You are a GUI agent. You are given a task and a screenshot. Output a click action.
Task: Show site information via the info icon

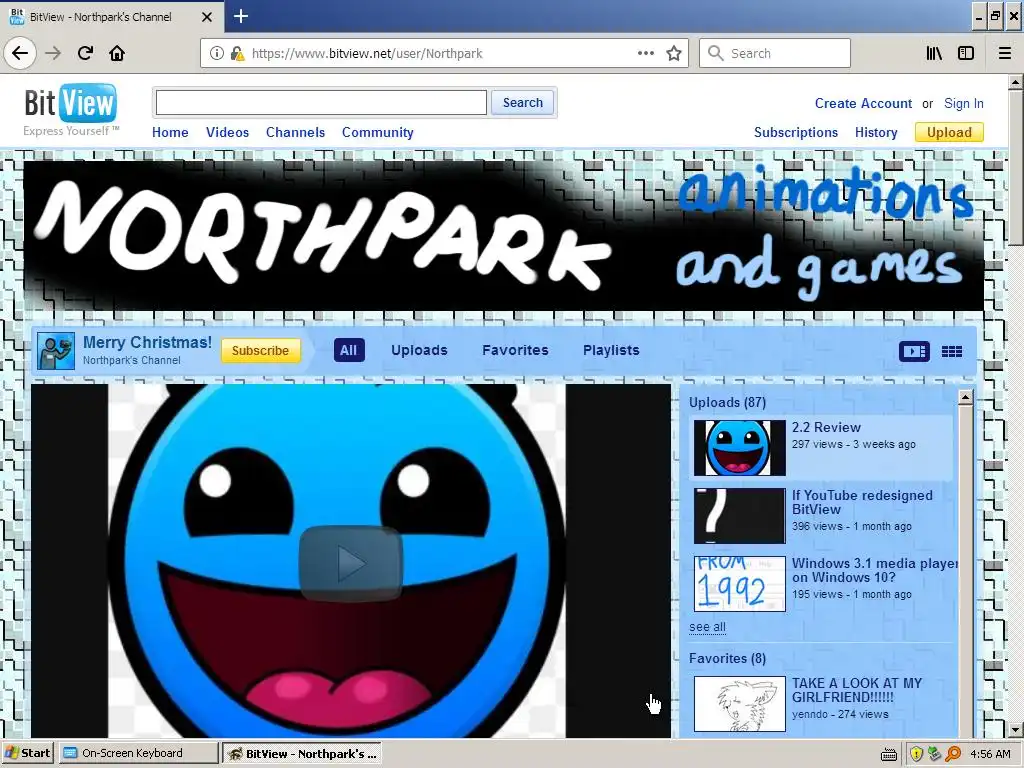coord(217,53)
